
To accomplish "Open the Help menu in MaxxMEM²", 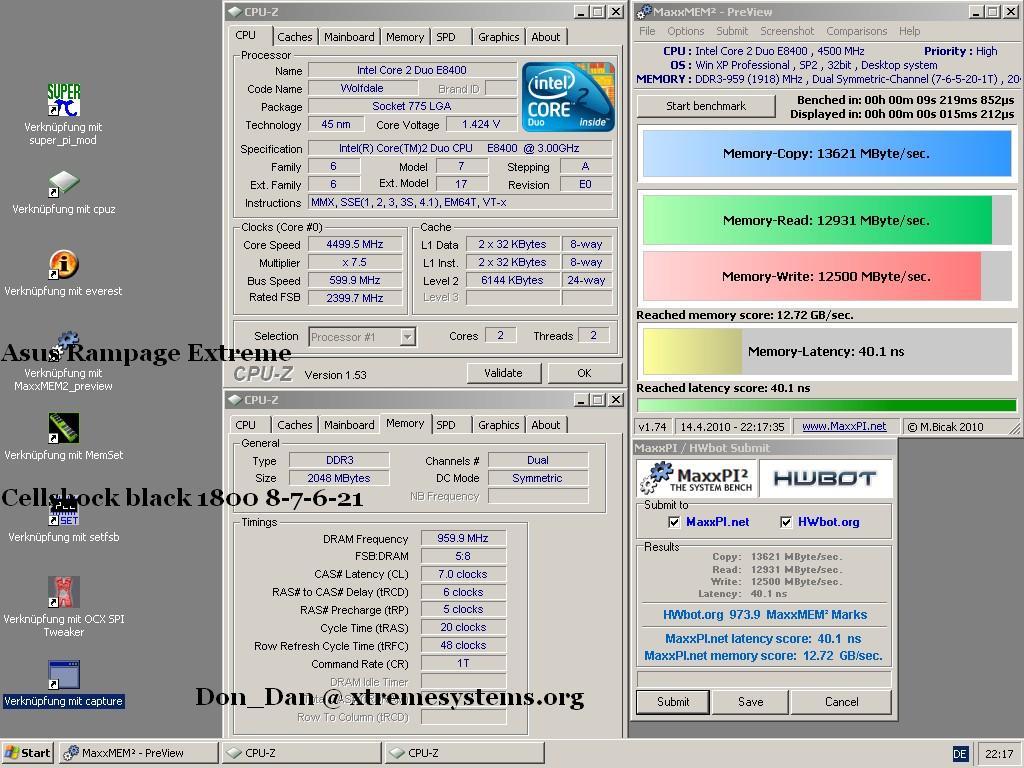I will click(909, 31).
